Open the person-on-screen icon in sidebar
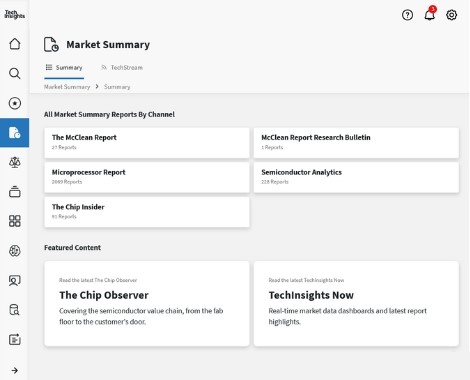This screenshot has height=380, width=470. tap(15, 280)
